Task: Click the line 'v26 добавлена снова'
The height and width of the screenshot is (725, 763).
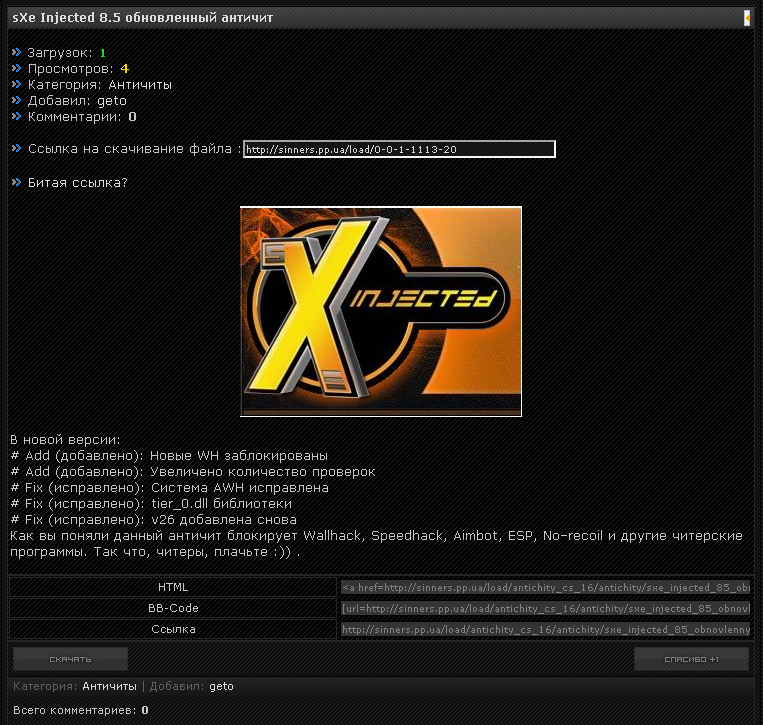Action: [x=153, y=520]
